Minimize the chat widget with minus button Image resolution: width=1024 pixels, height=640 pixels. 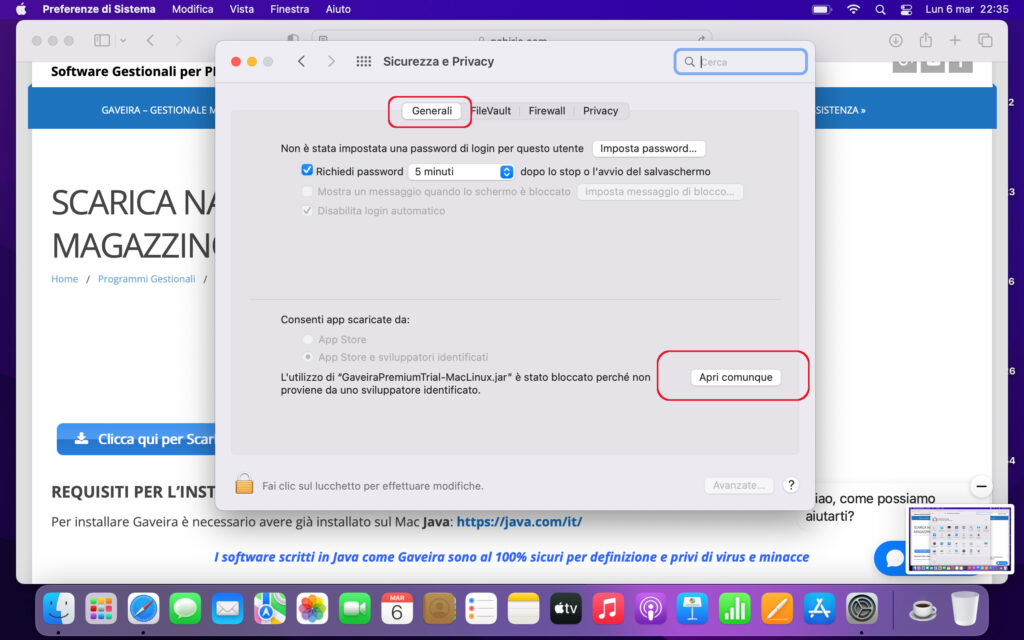point(981,486)
